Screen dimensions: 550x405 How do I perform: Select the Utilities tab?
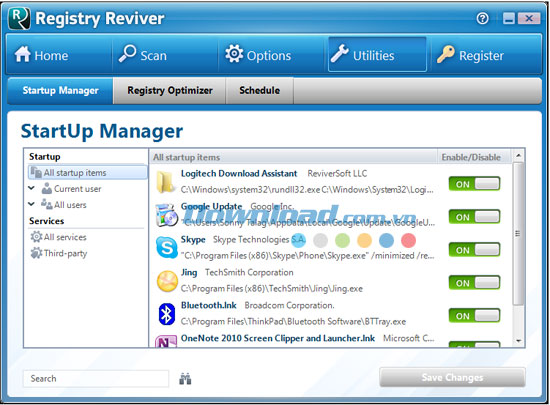coord(377,55)
